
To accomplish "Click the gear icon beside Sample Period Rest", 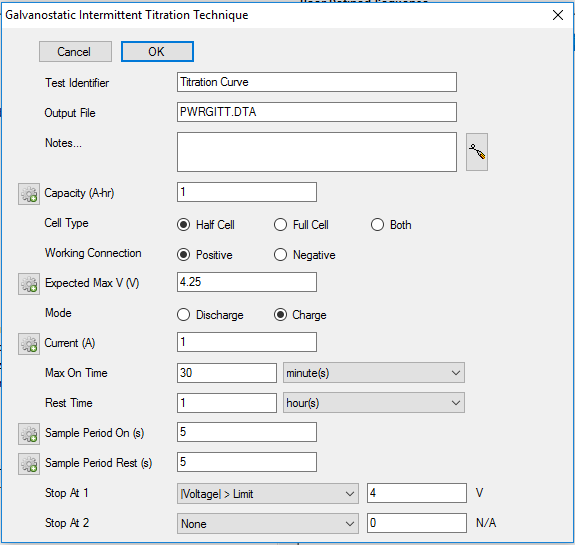I will coord(29,464).
